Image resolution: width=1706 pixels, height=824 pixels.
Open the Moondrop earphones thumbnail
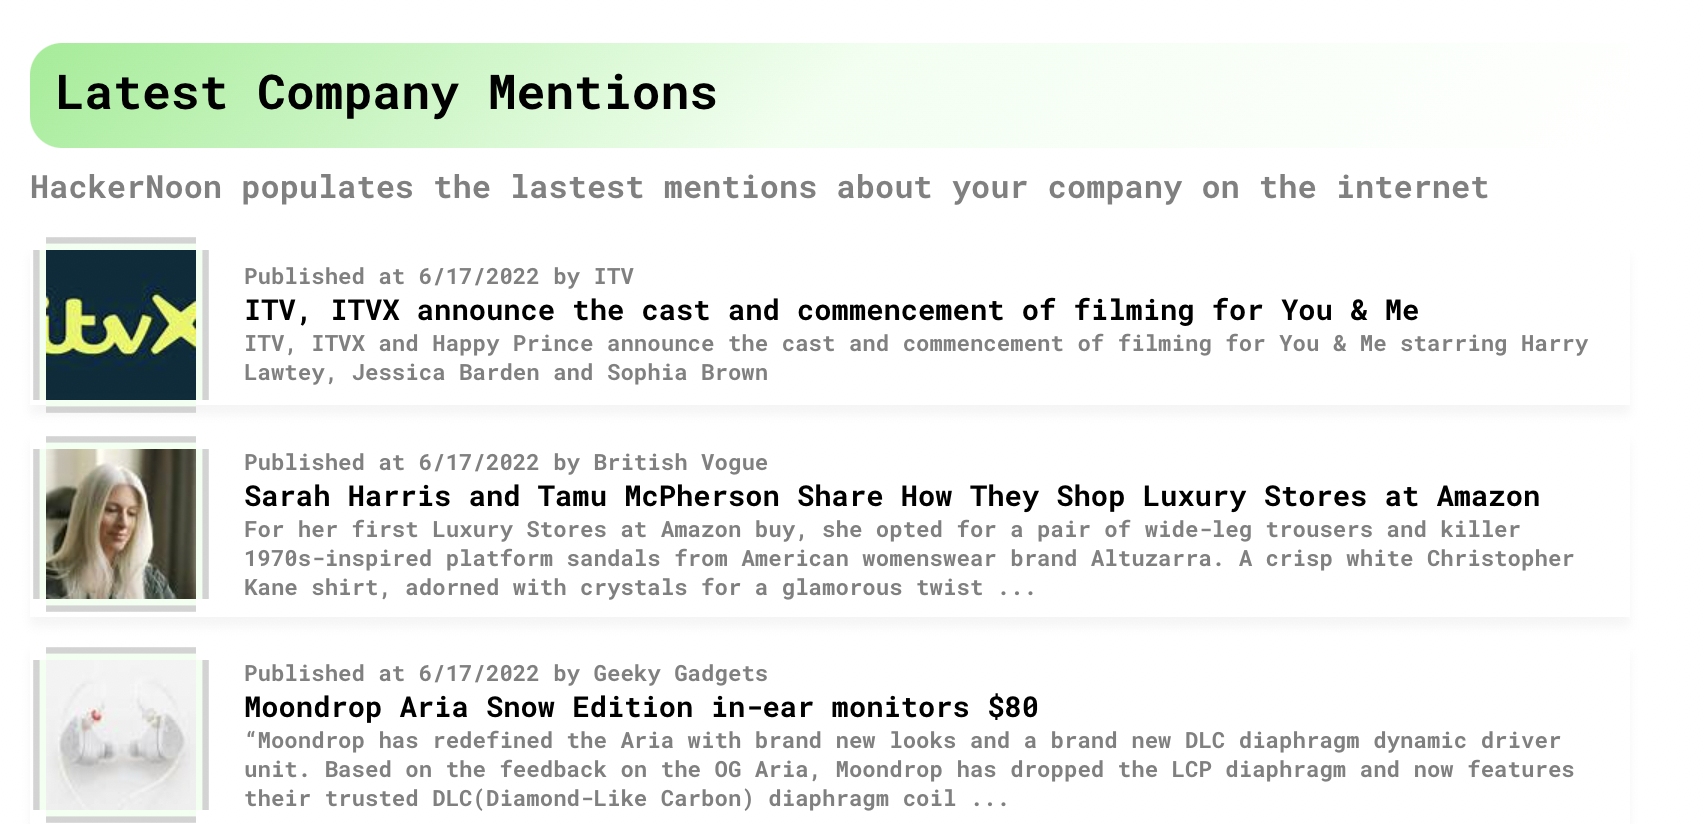[121, 735]
